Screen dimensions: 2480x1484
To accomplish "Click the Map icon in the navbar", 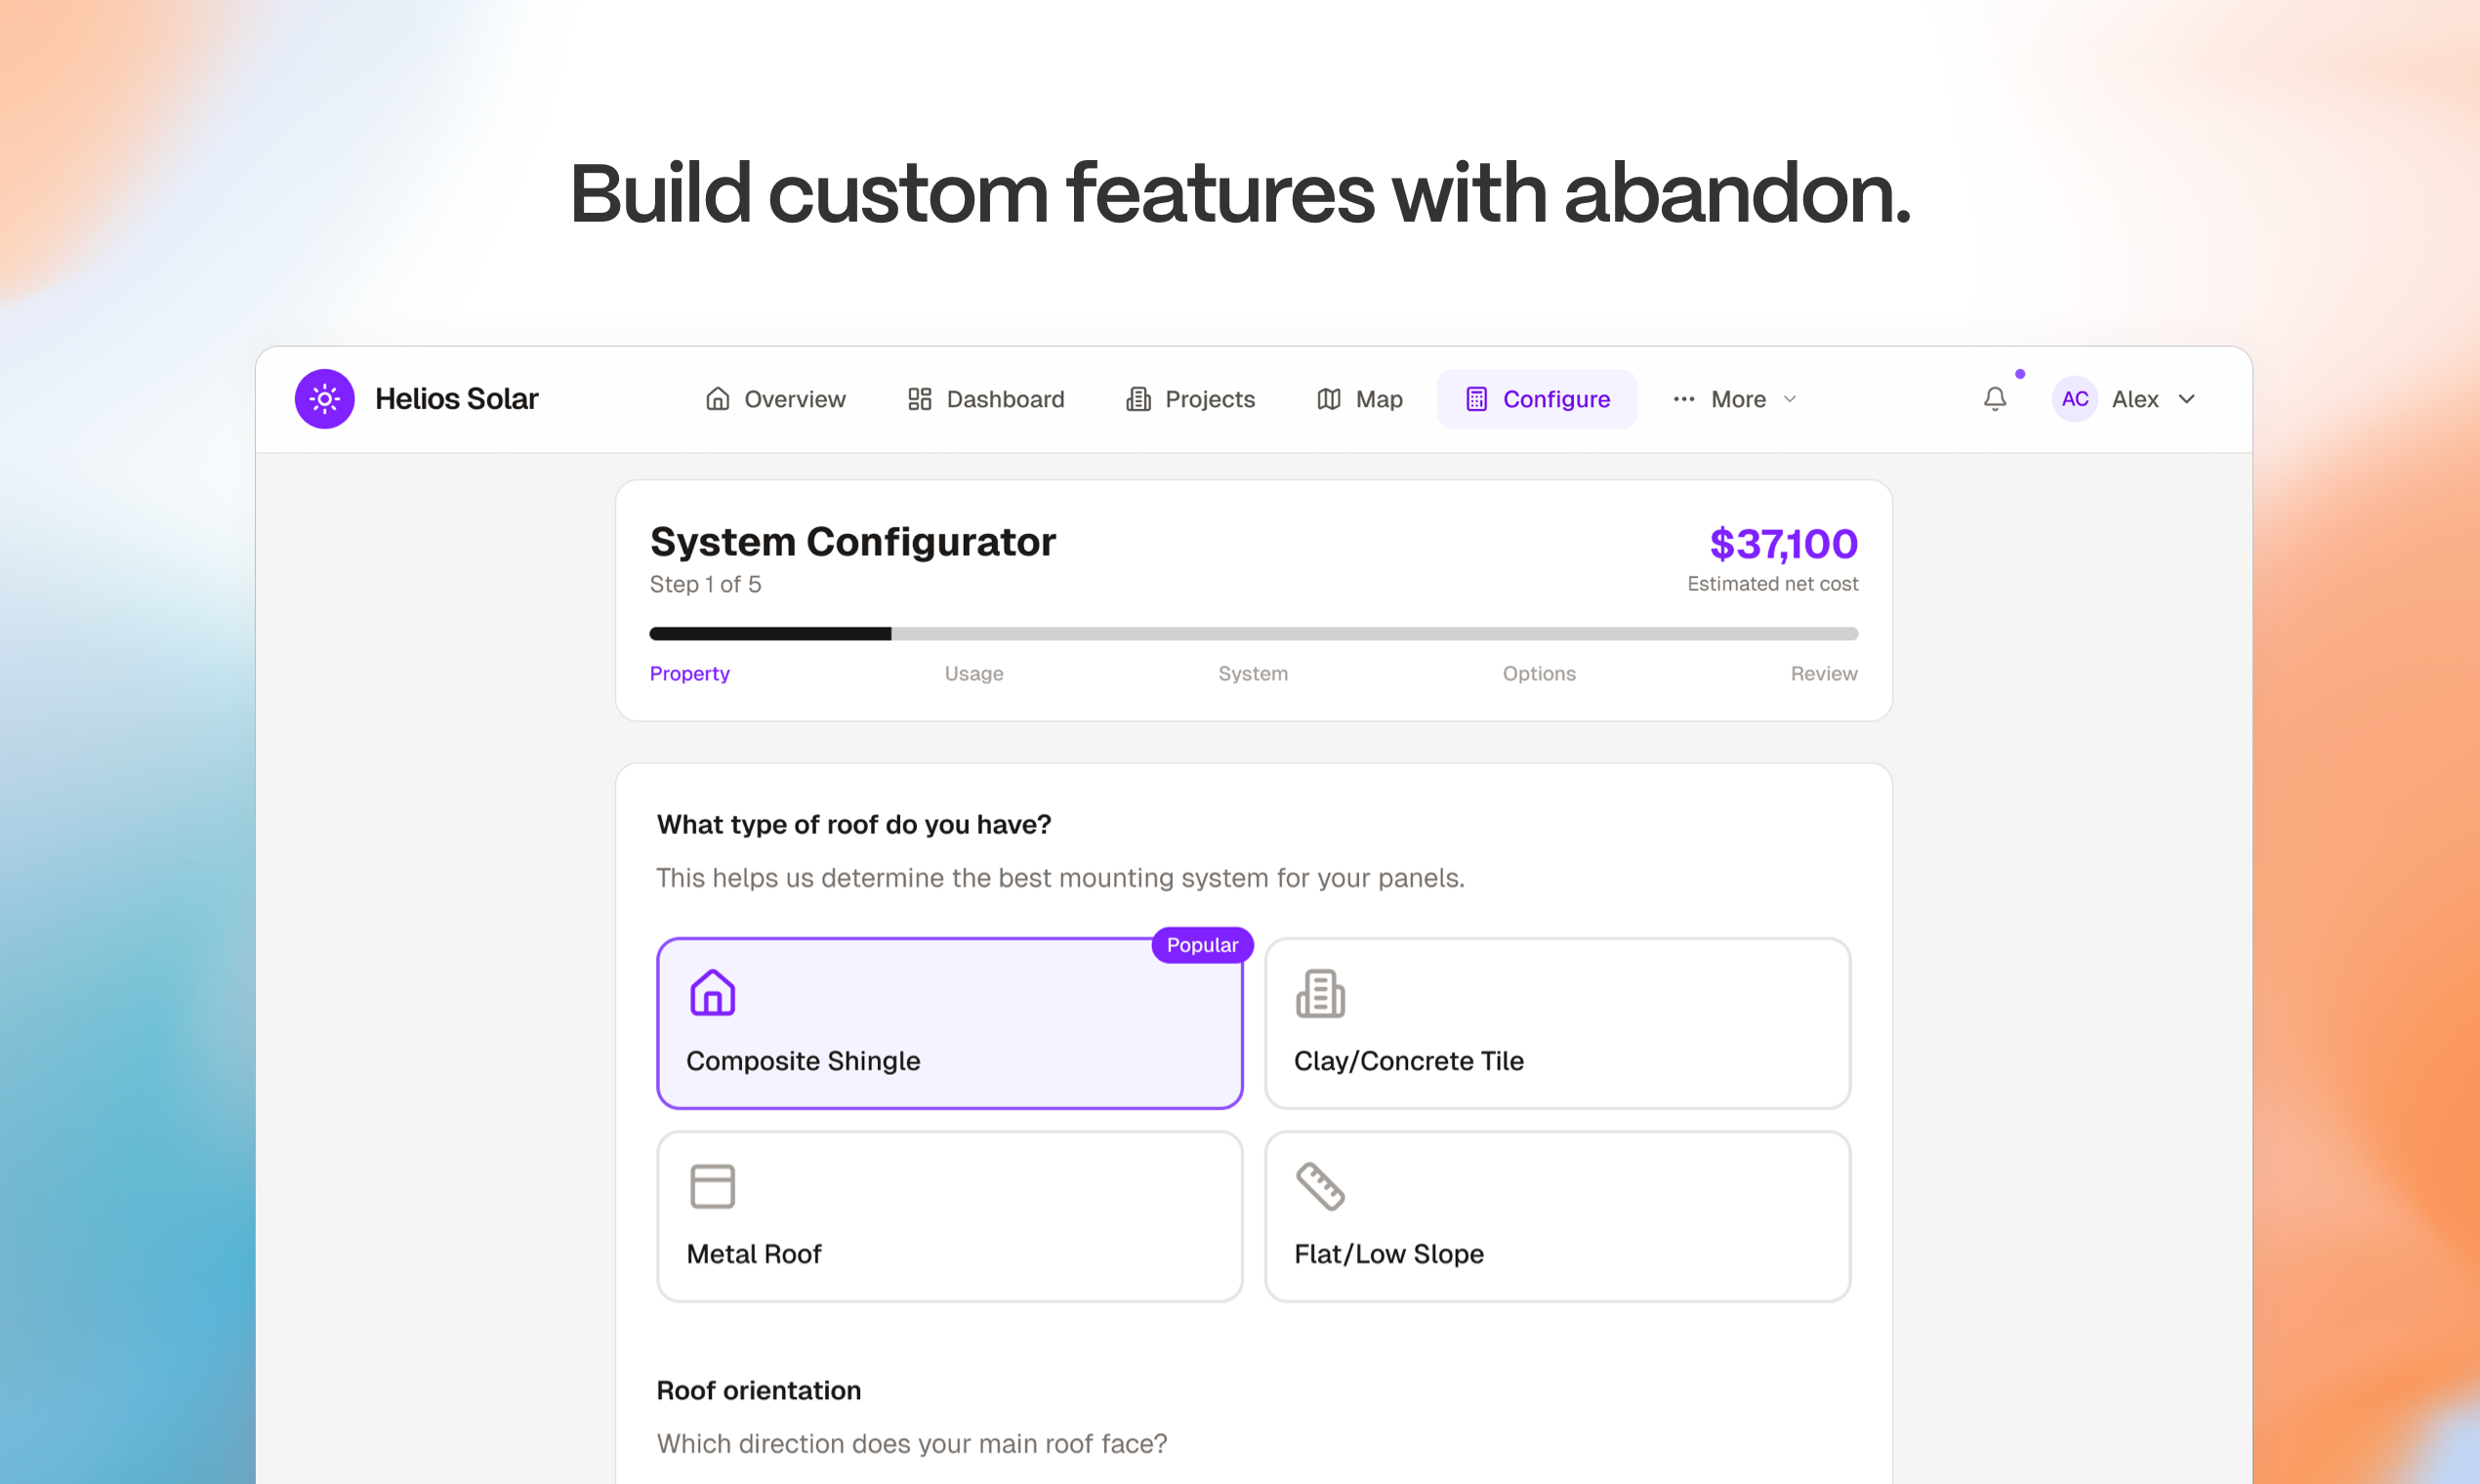I will tap(1329, 398).
